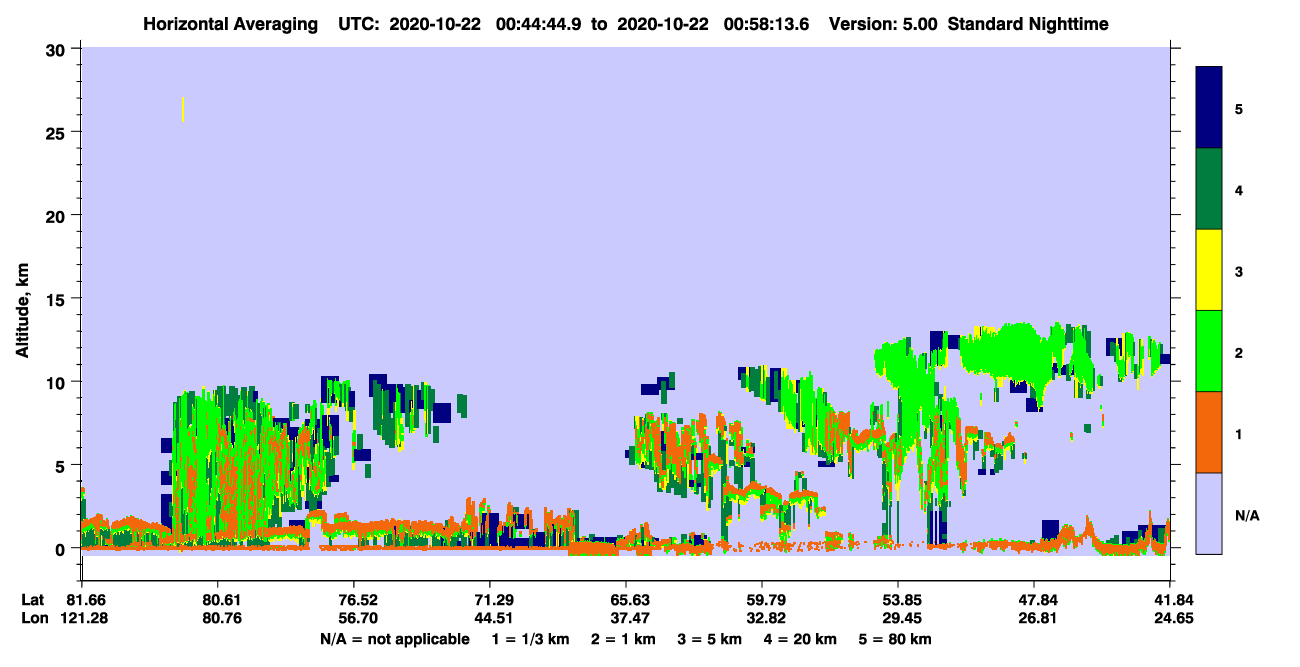The height and width of the screenshot is (667, 1300).
Task: Click the '5 = 80 km' legend entry
Action: [896, 639]
